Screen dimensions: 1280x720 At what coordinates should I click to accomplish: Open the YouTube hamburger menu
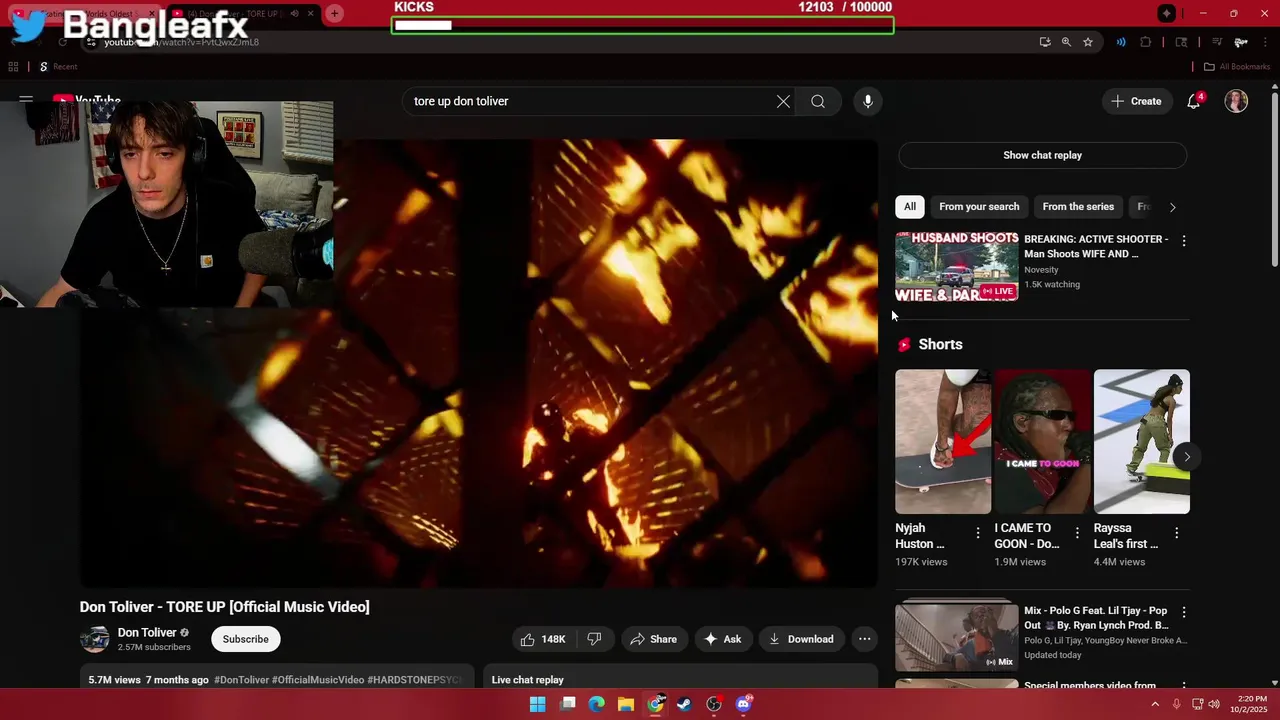[26, 101]
